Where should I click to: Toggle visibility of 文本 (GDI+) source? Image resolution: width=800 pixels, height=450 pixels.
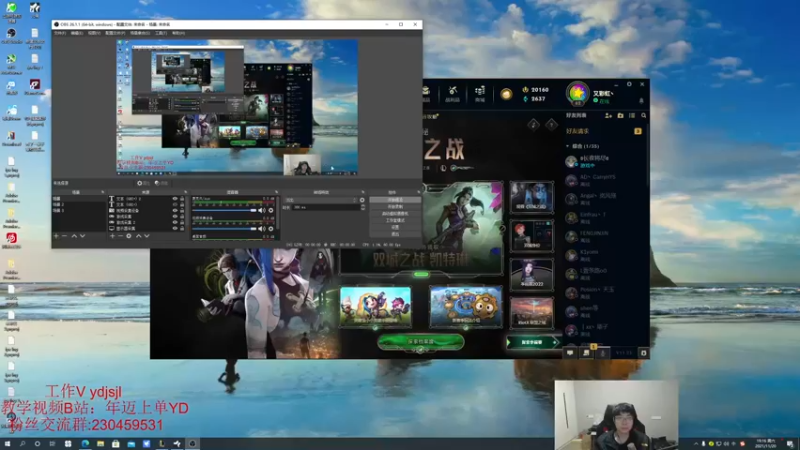coord(175,205)
